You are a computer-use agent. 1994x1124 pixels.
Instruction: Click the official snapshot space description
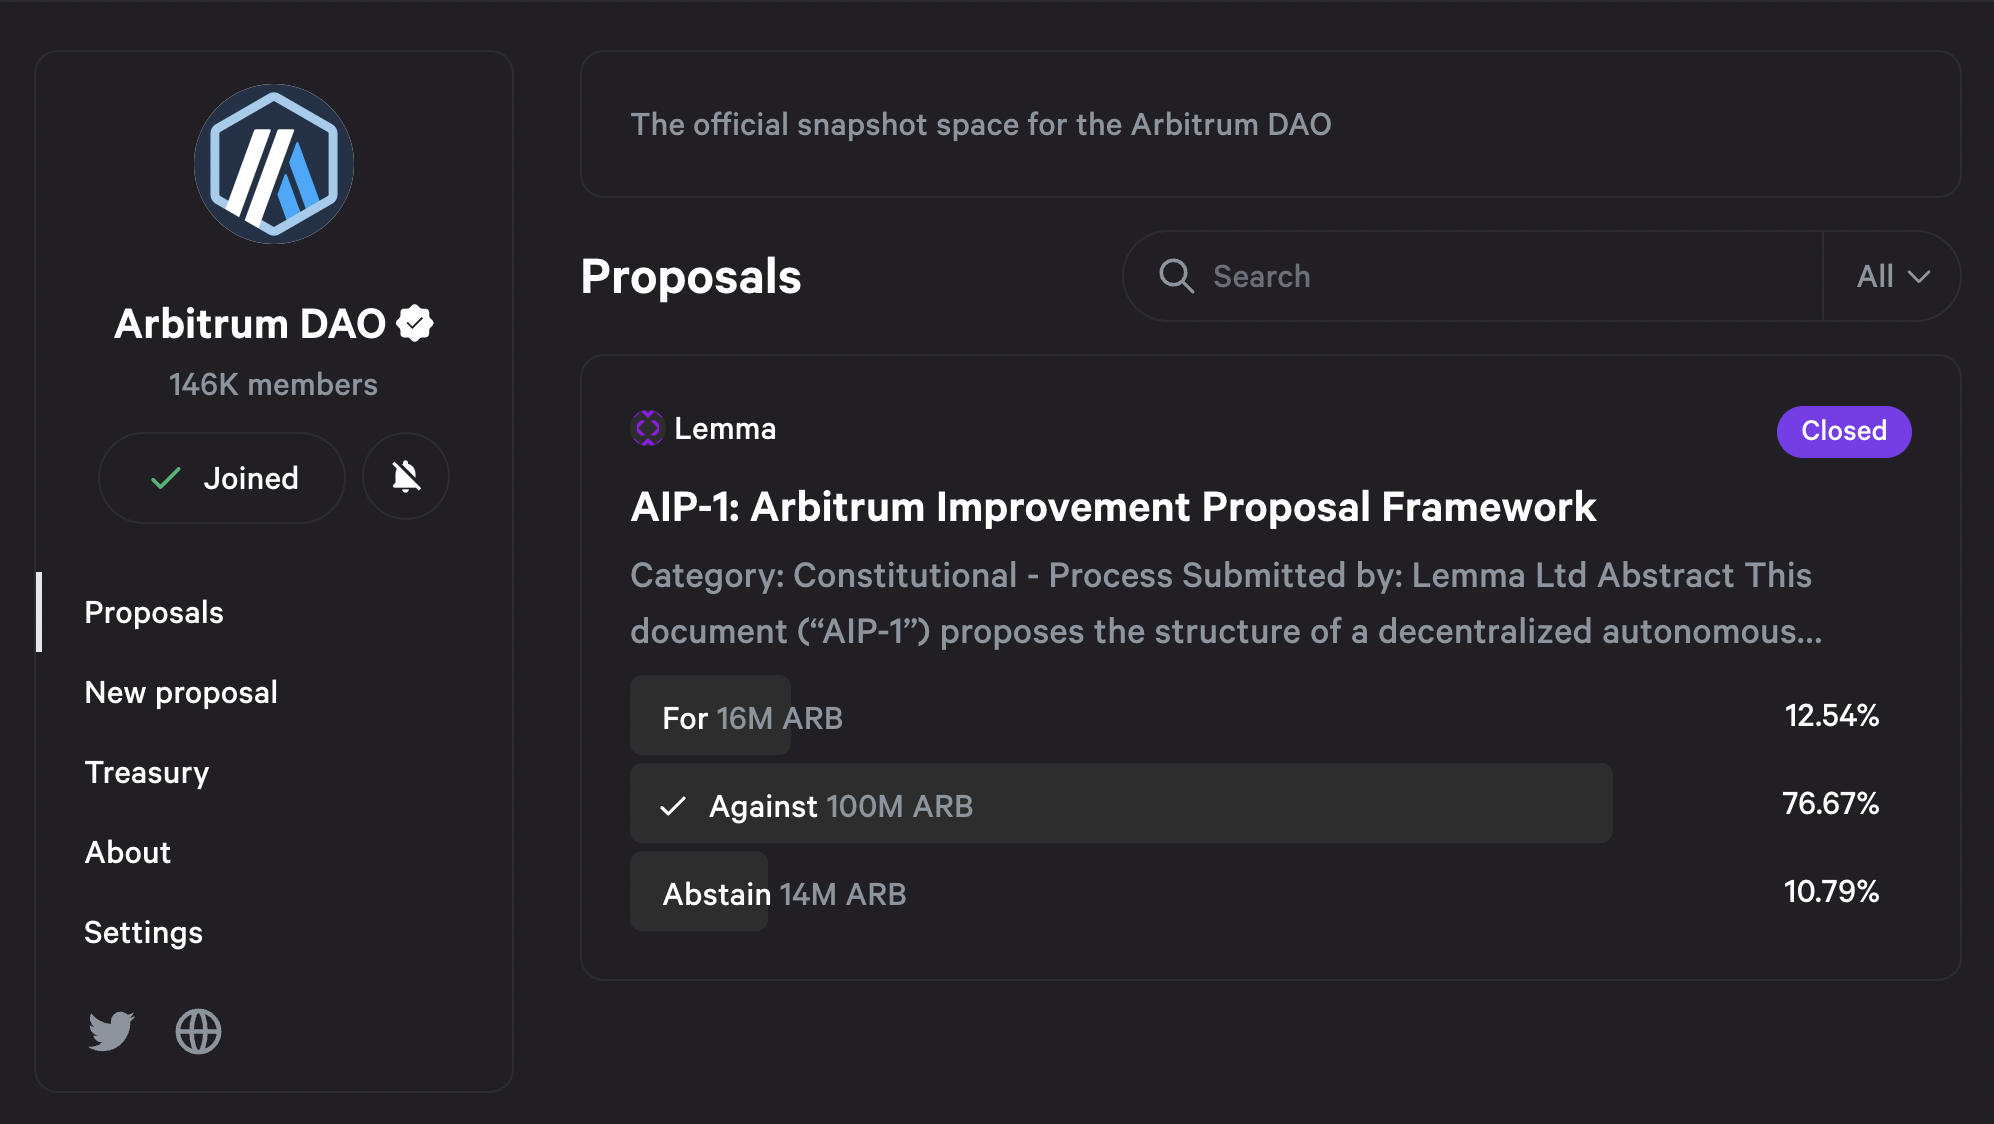pyautogui.click(x=981, y=124)
